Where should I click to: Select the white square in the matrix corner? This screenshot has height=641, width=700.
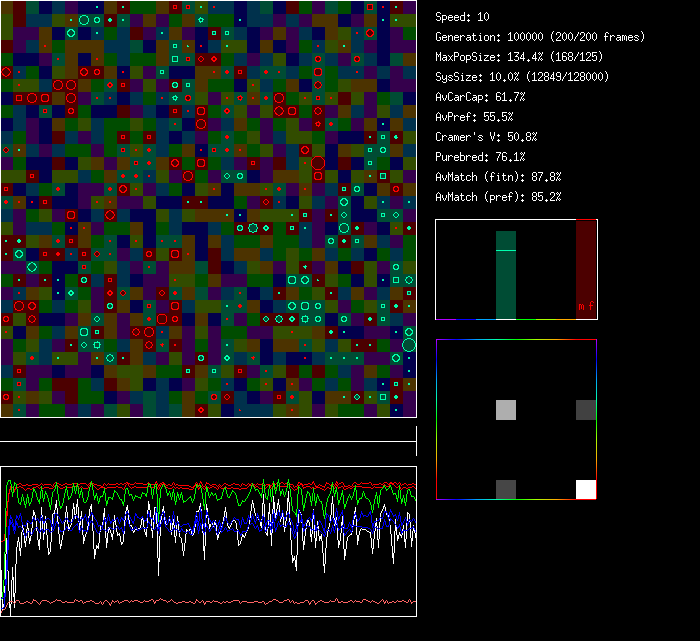click(x=586, y=489)
